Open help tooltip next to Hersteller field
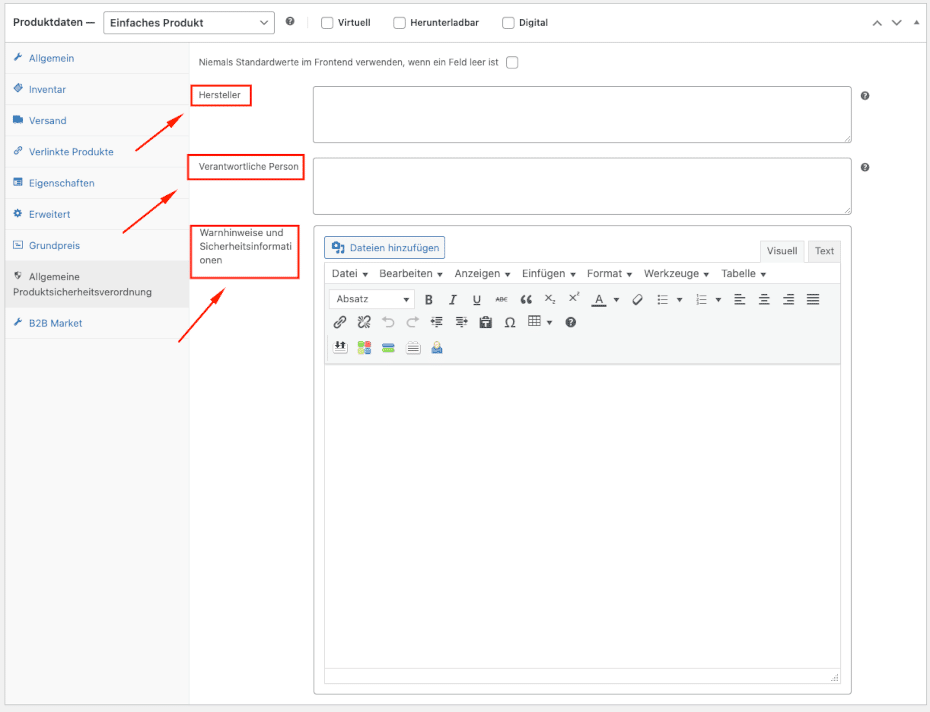This screenshot has height=712, width=930. point(865,96)
